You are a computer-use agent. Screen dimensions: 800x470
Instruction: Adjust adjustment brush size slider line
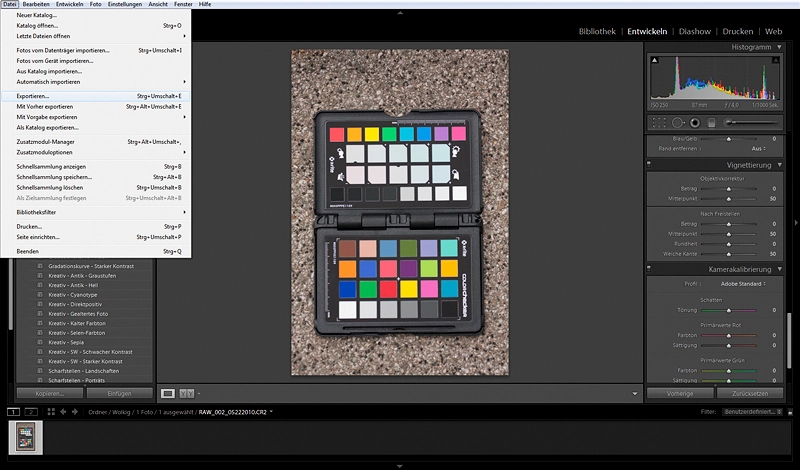point(754,122)
